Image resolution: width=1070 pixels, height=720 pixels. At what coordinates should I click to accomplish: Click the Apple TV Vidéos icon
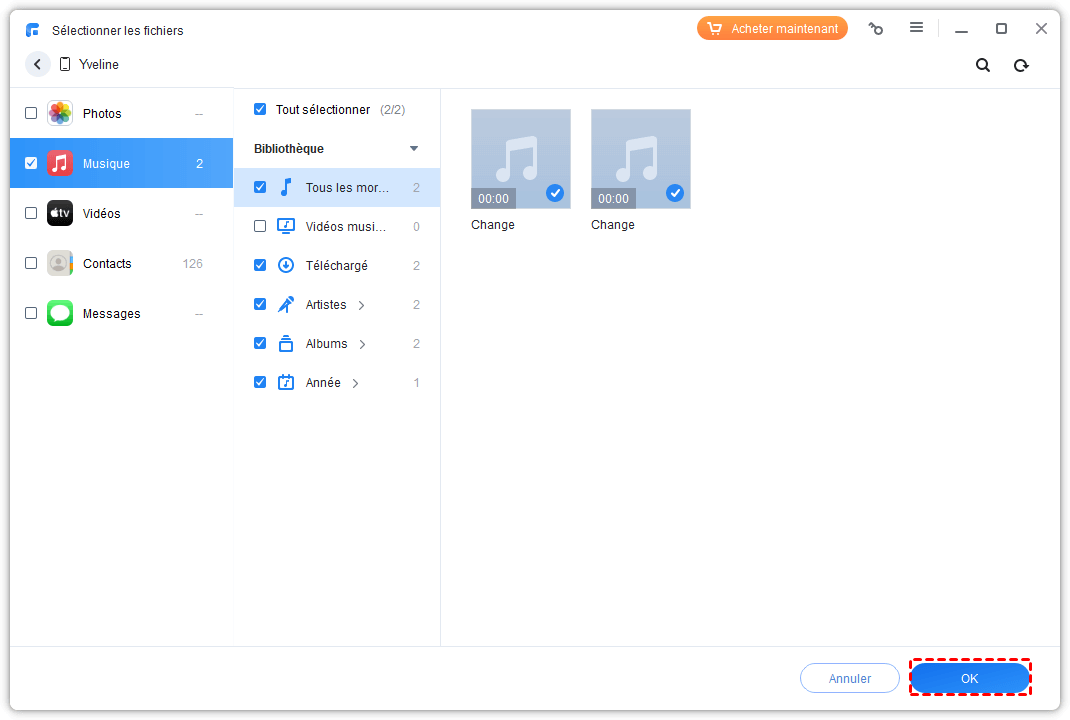pyautogui.click(x=60, y=213)
